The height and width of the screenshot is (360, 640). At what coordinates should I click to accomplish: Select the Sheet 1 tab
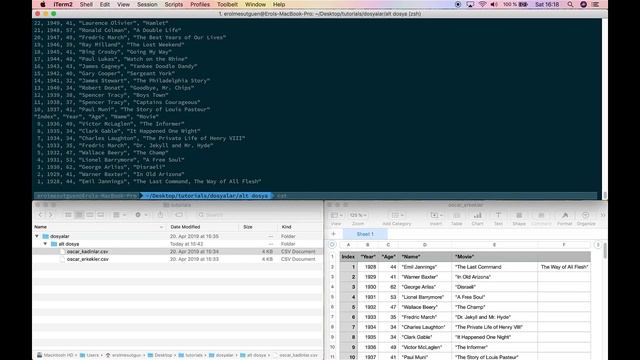coord(365,234)
